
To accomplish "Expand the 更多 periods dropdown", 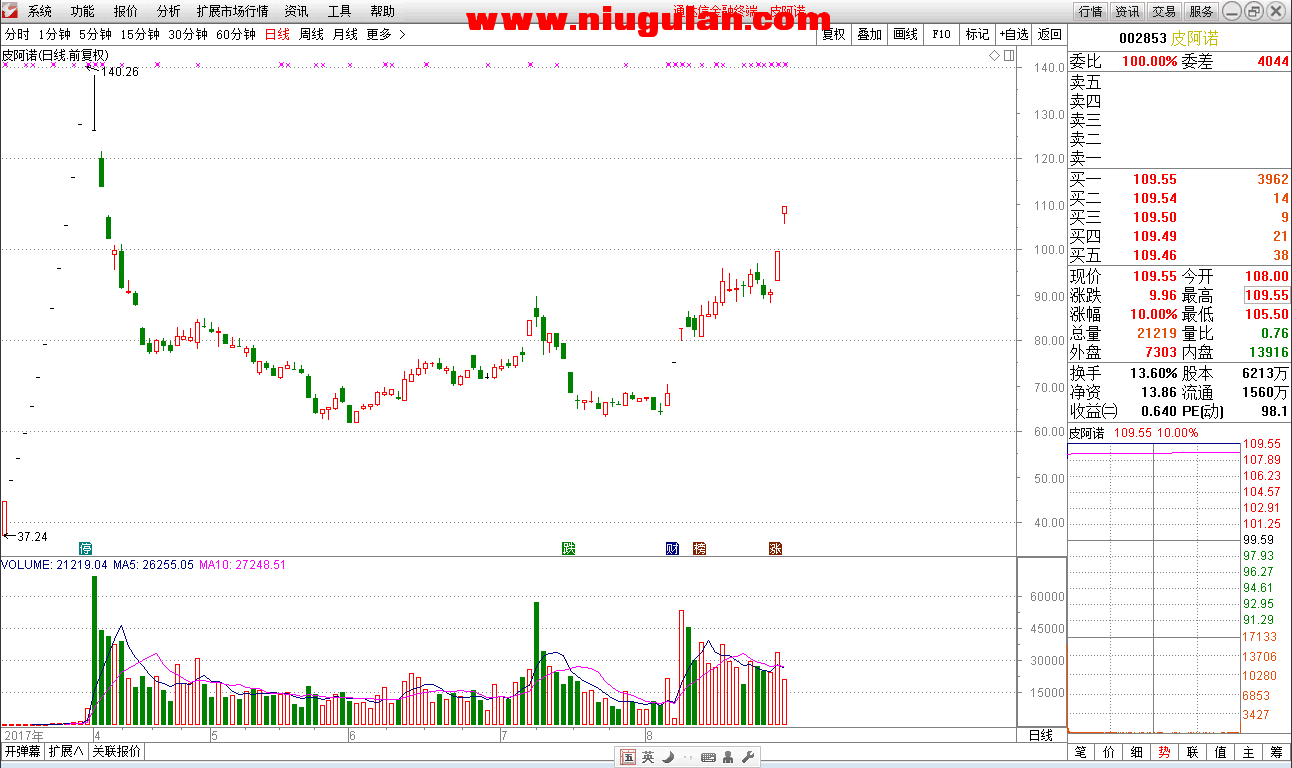I will [386, 34].
